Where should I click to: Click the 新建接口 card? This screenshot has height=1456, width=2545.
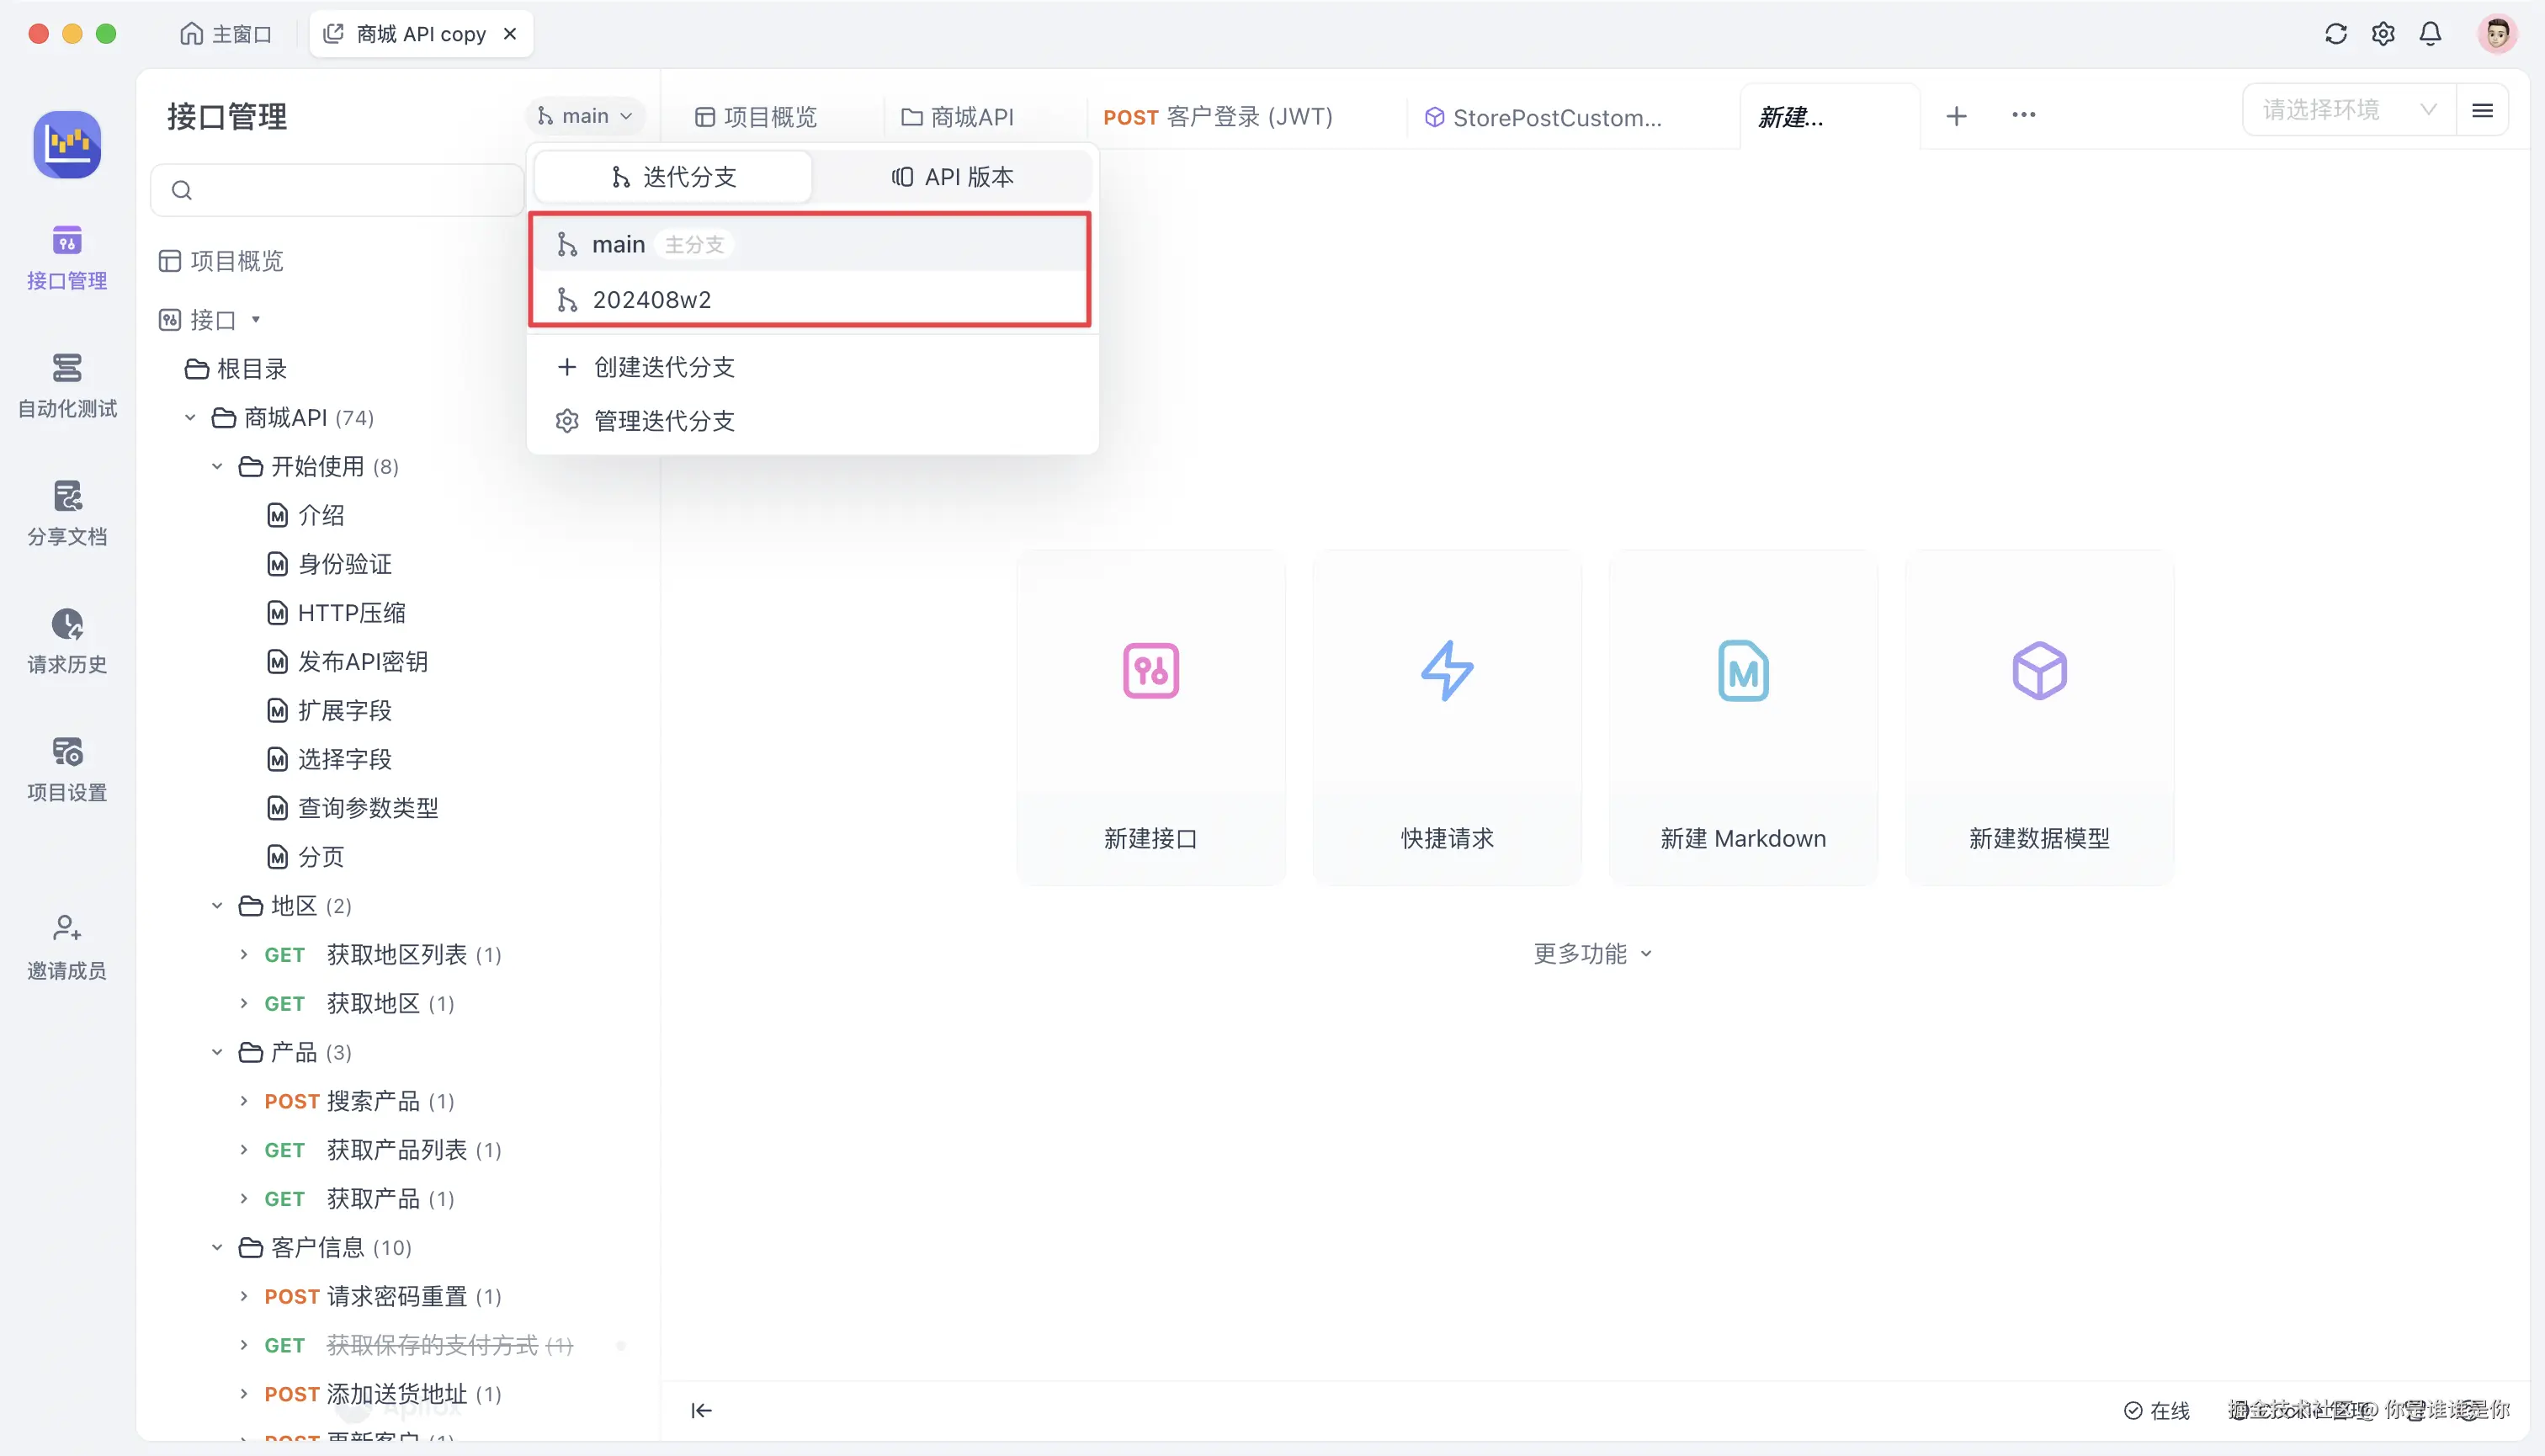coord(1150,718)
